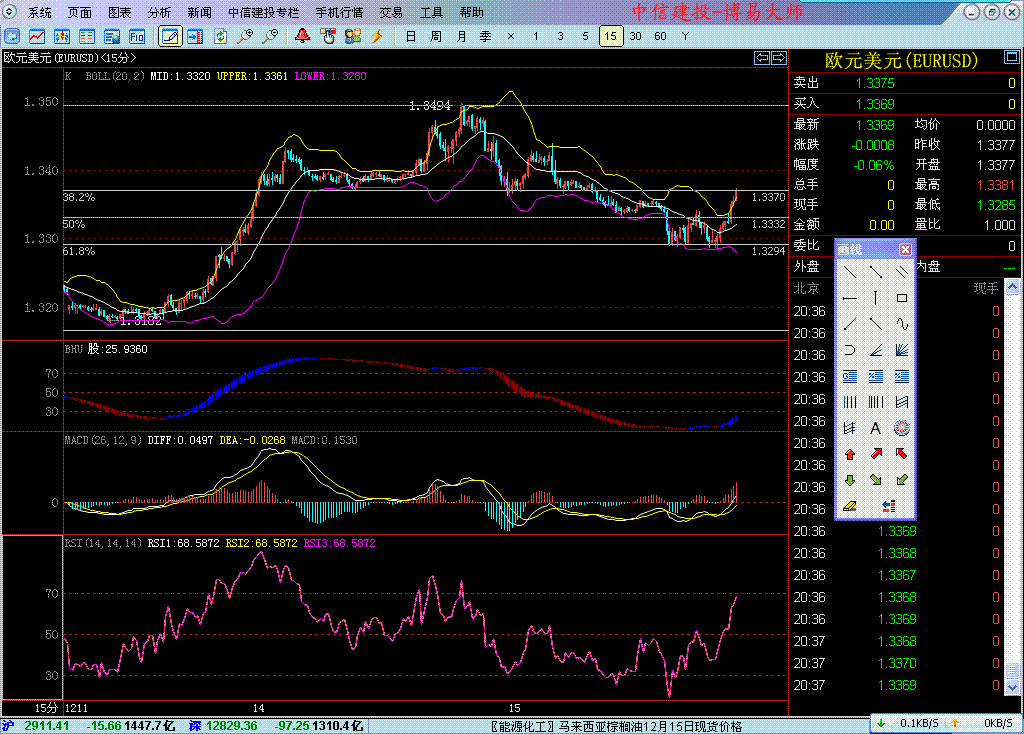Pick the sine wave curve tool

[x=902, y=324]
